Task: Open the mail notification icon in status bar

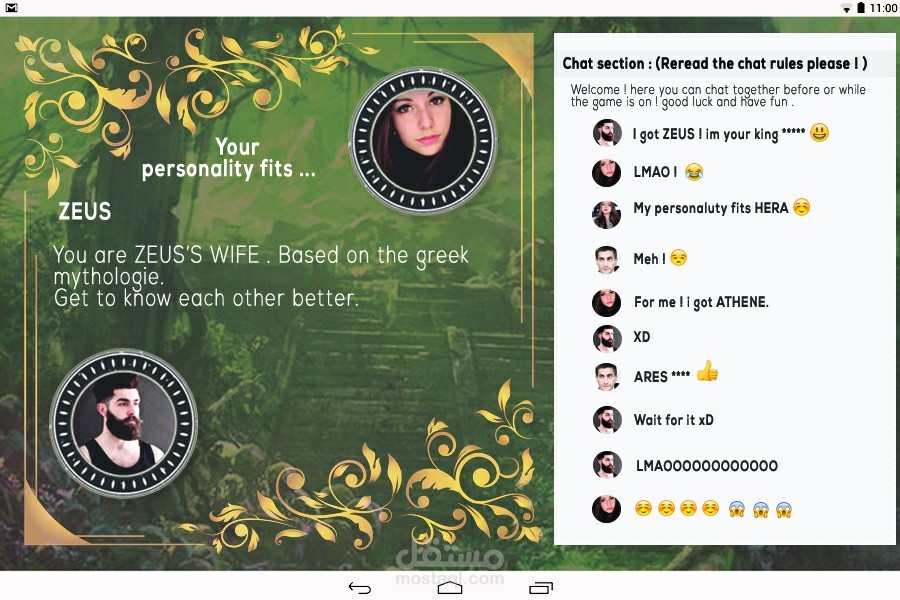Action: tap(11, 7)
